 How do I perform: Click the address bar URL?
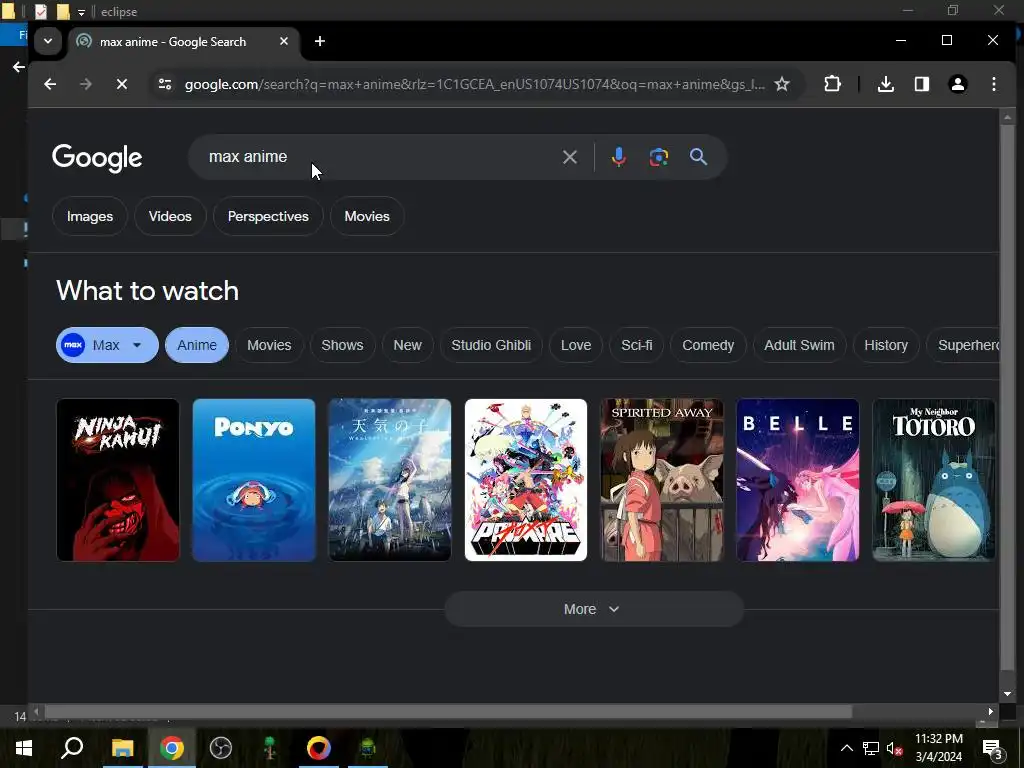[x=474, y=84]
